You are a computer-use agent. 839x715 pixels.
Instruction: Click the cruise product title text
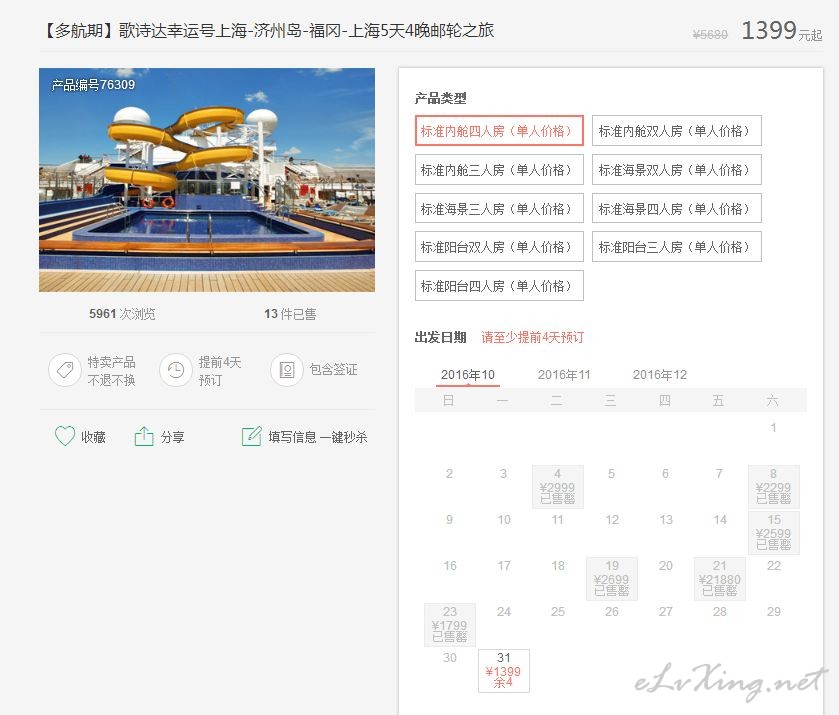pyautogui.click(x=267, y=31)
